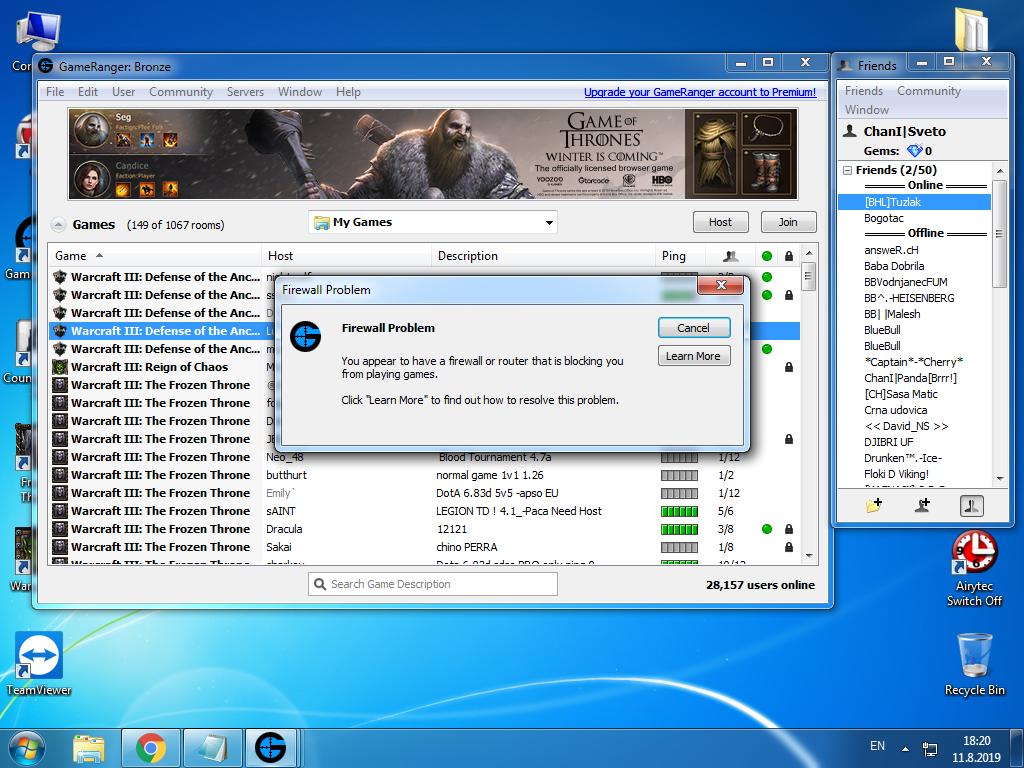Screen dimensions: 1024x768
Task: Open Upgrade to Premium link
Action: [x=700, y=92]
